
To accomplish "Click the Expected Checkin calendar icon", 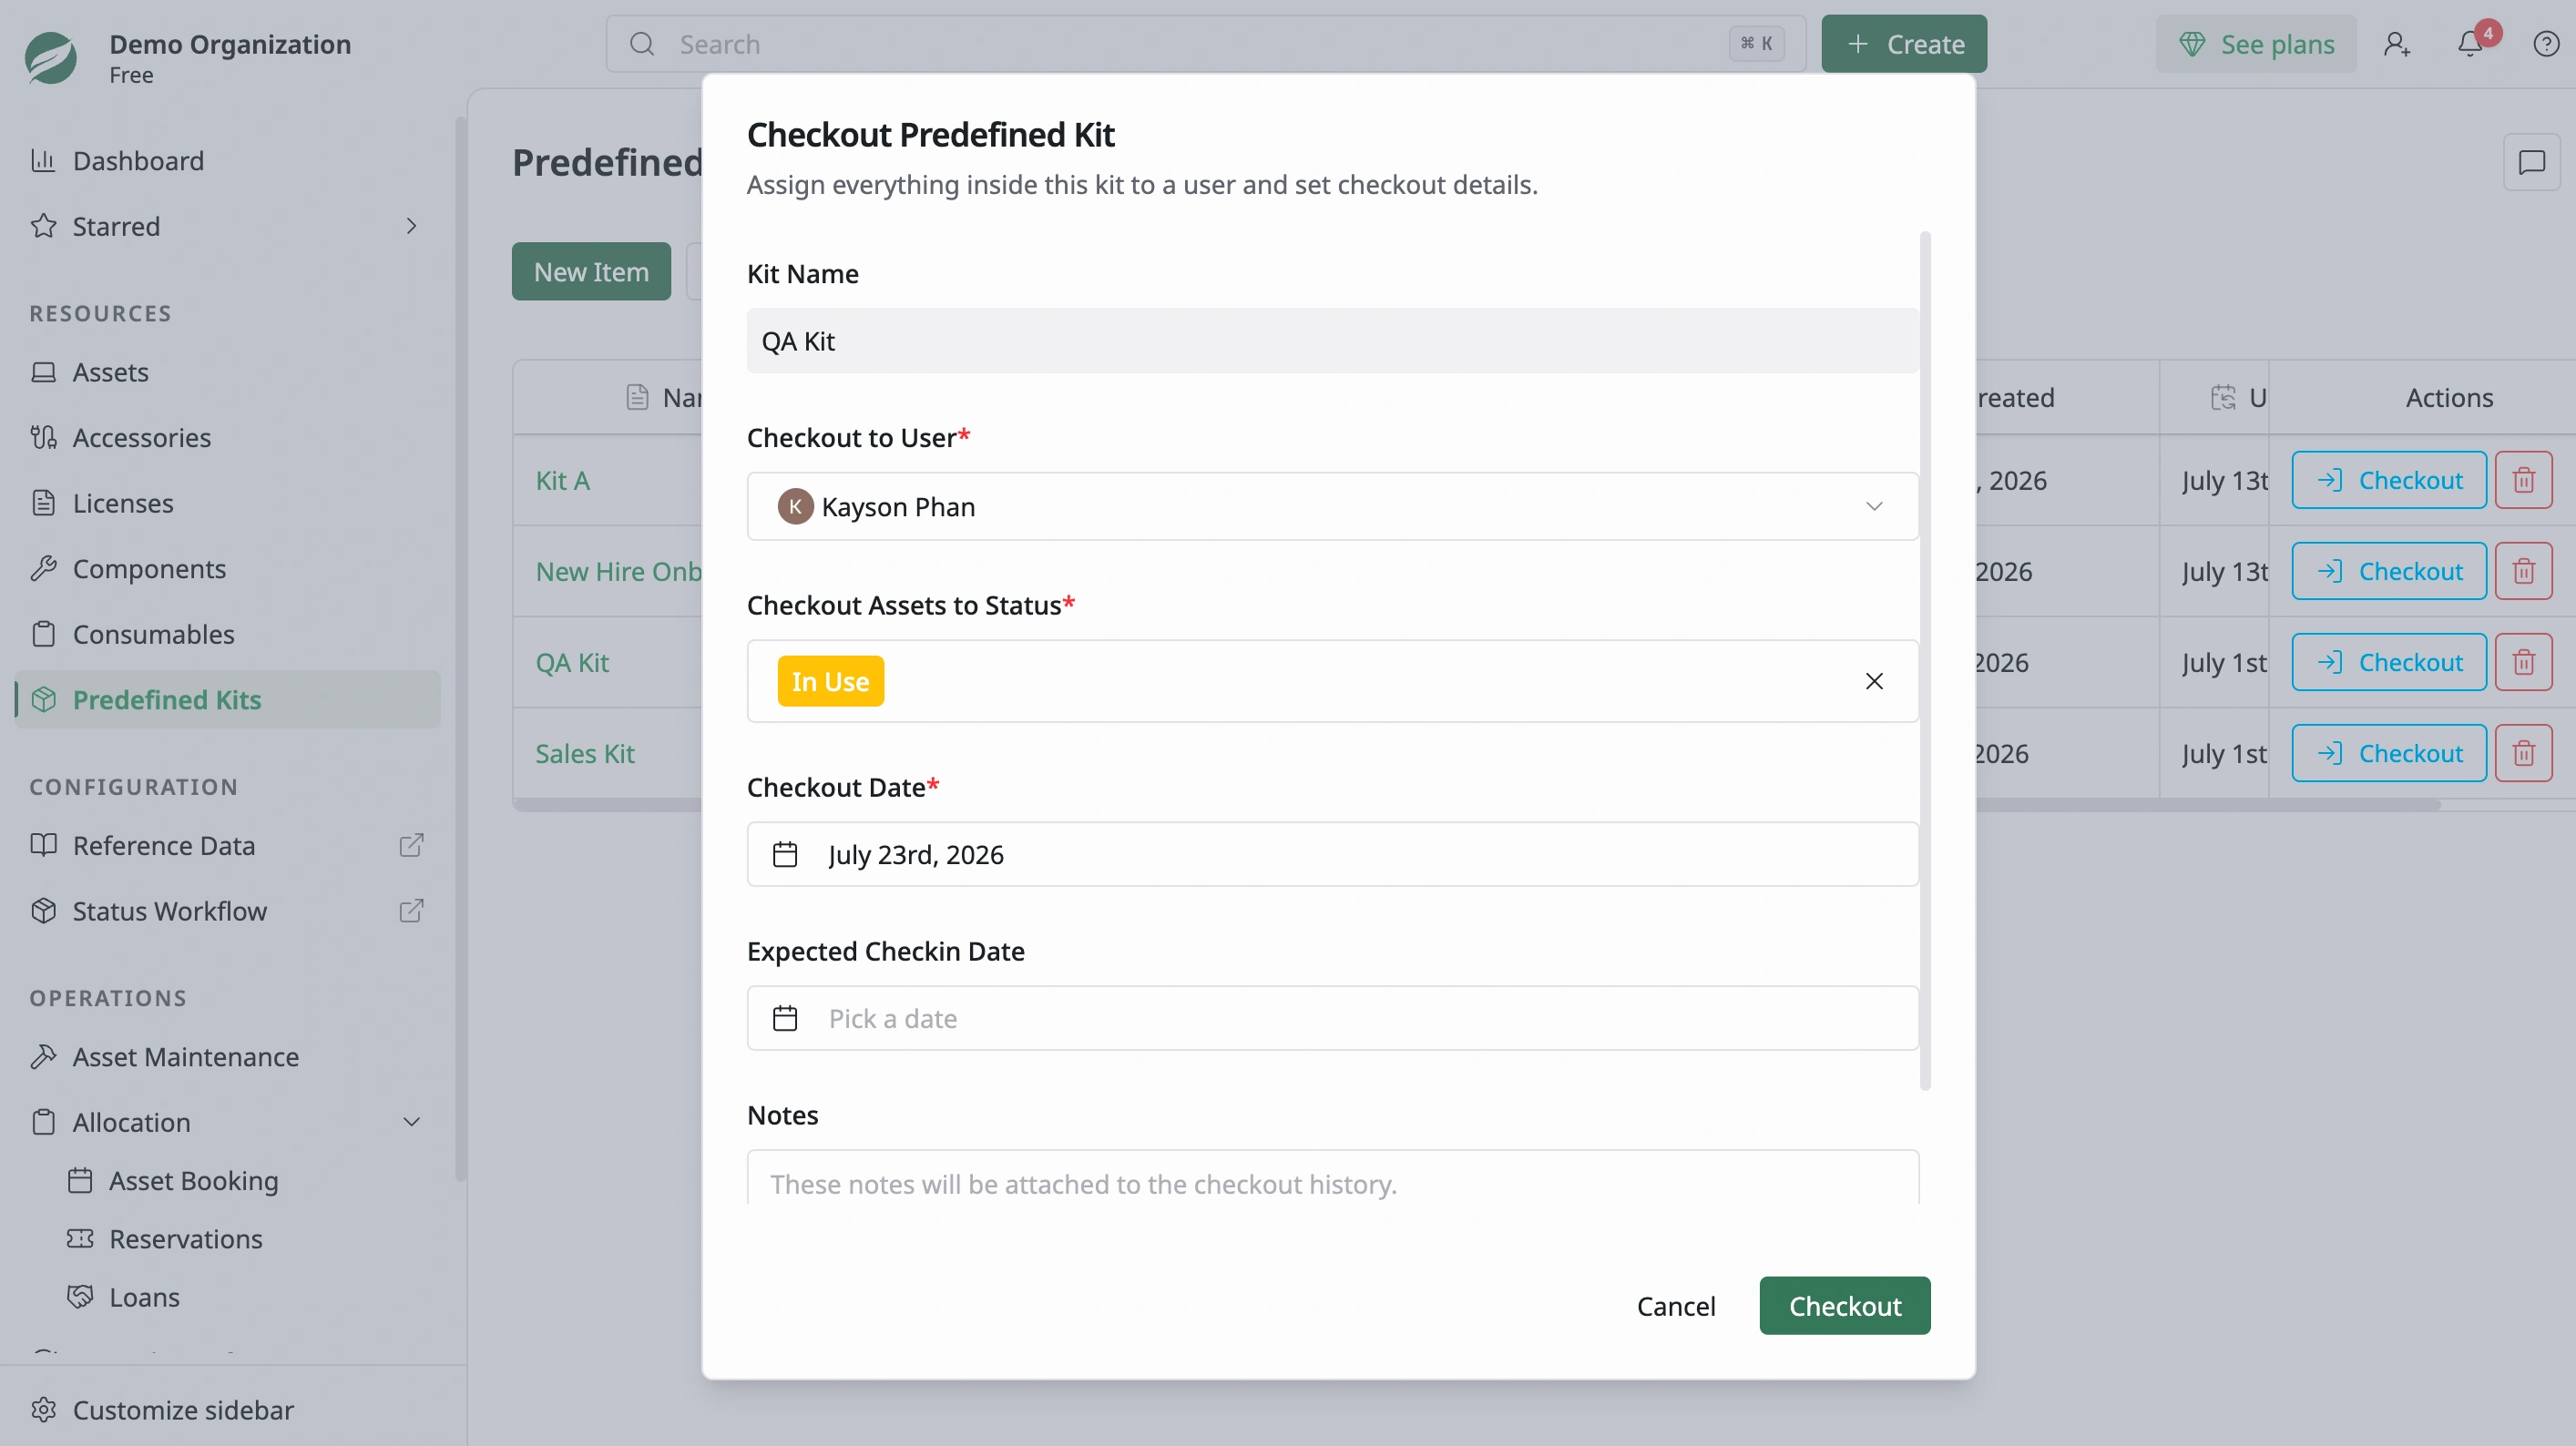I will (x=785, y=1018).
